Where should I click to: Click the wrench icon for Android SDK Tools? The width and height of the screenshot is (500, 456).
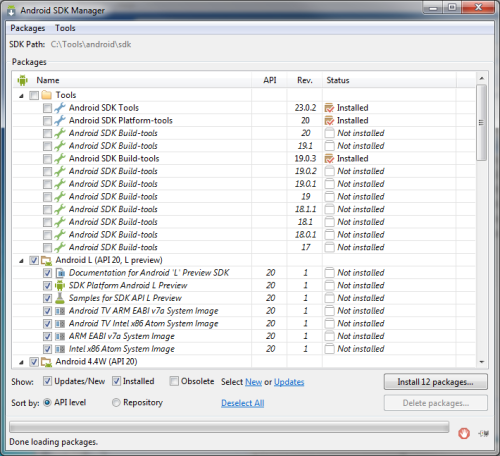pyautogui.click(x=60, y=108)
